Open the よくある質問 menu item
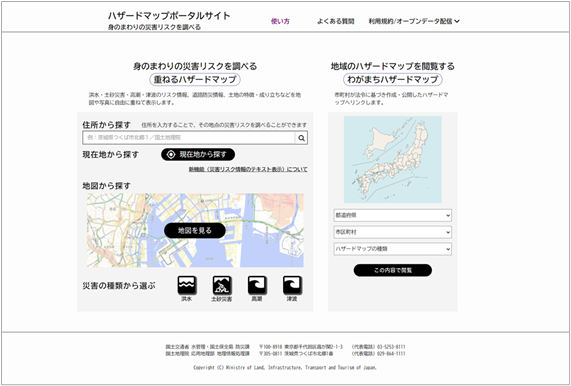The image size is (571, 386). [335, 21]
